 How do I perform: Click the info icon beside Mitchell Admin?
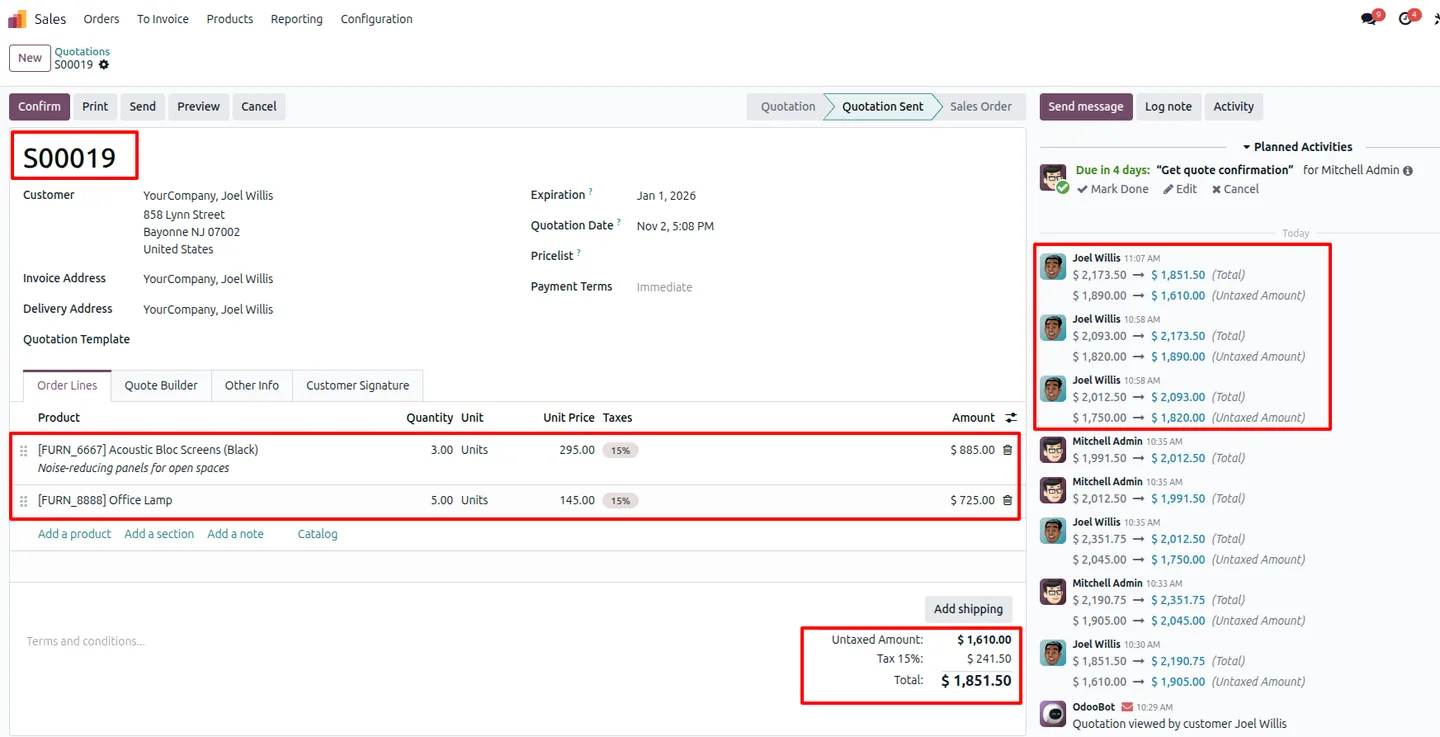(x=1408, y=171)
